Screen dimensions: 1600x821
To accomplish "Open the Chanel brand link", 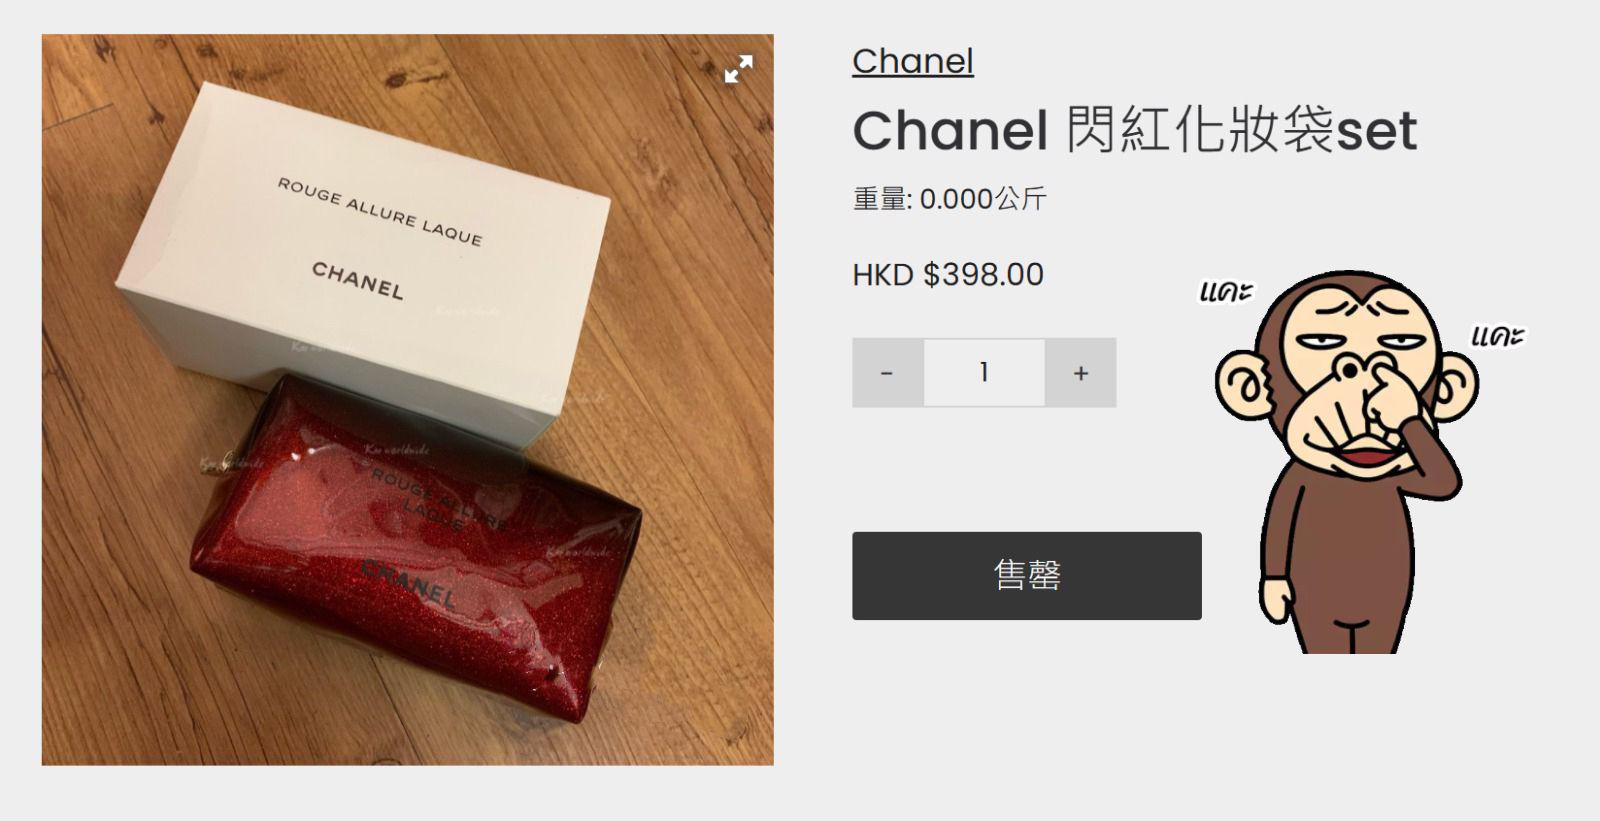I will click(912, 61).
